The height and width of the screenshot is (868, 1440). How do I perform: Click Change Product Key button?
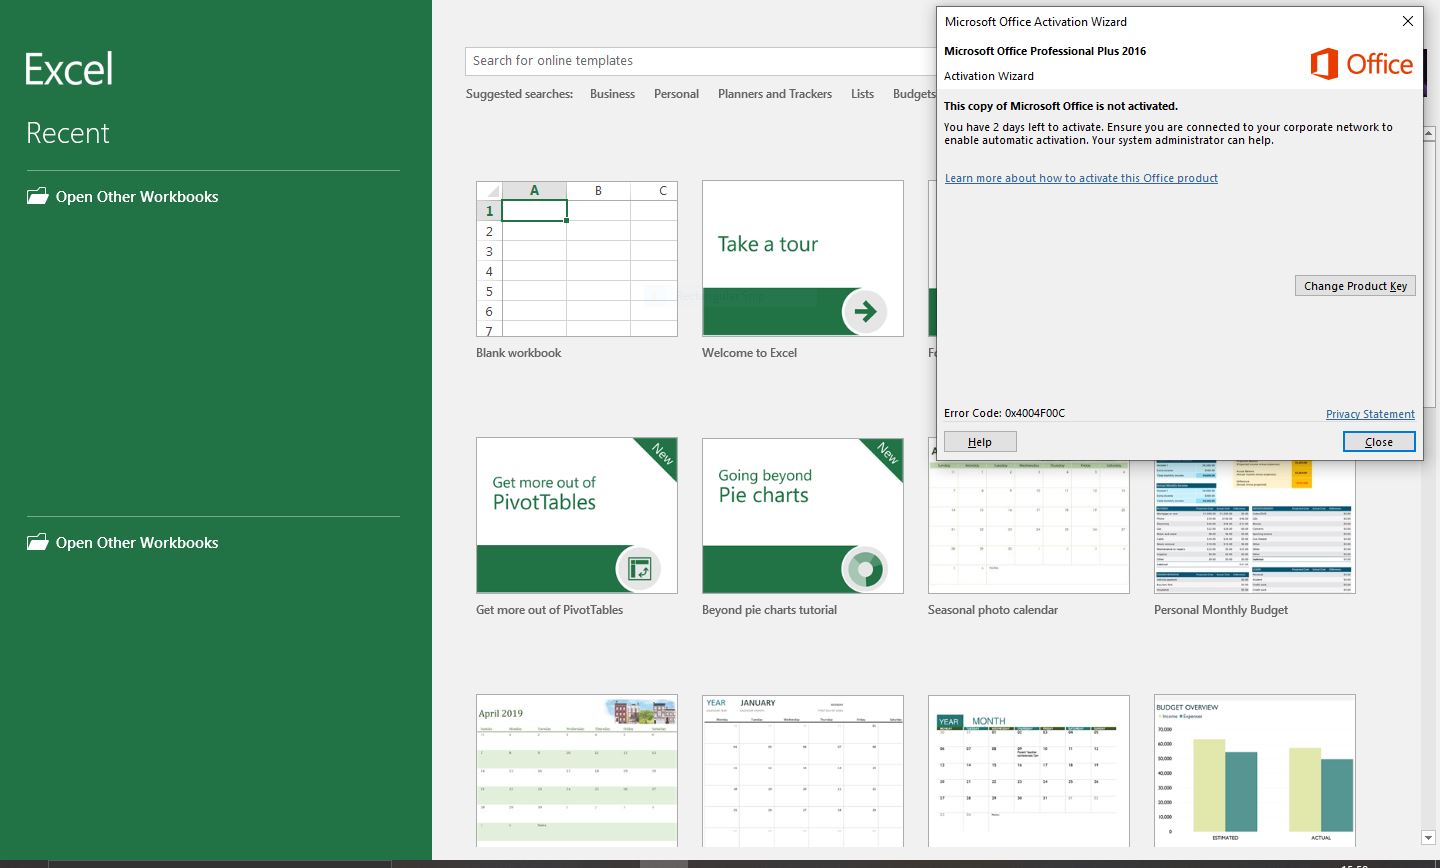click(x=1355, y=286)
